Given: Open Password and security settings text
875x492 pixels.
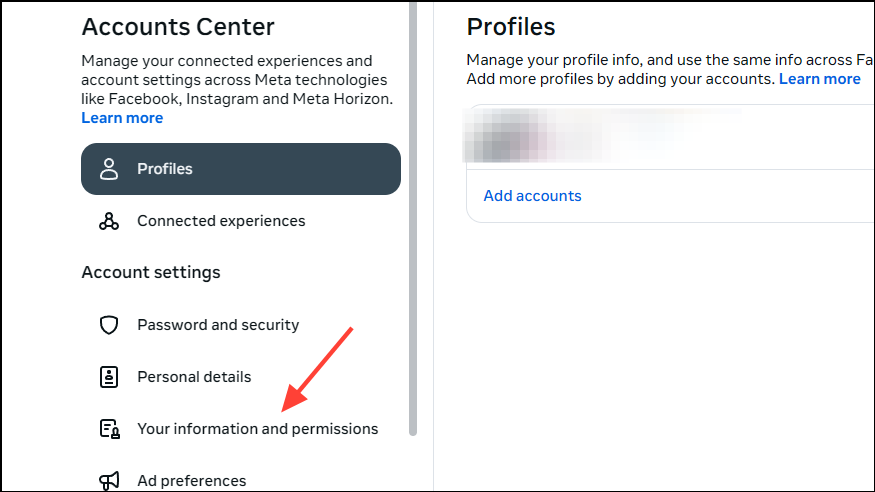Looking at the screenshot, I should (x=218, y=325).
